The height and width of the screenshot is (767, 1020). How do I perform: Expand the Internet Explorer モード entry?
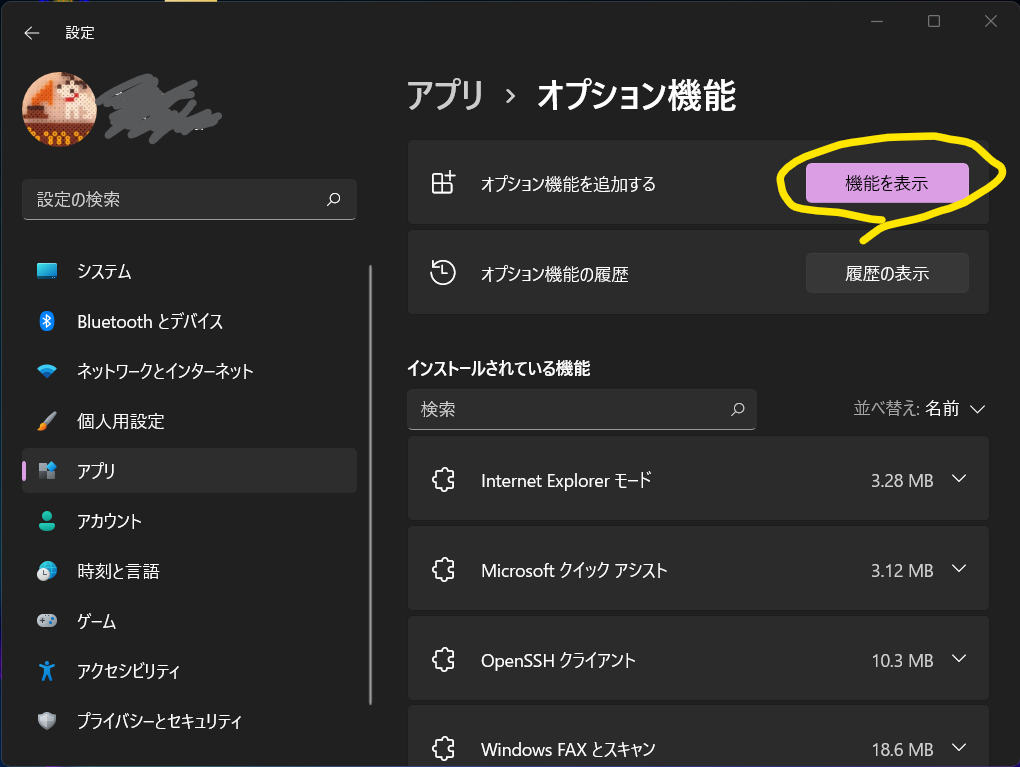958,480
